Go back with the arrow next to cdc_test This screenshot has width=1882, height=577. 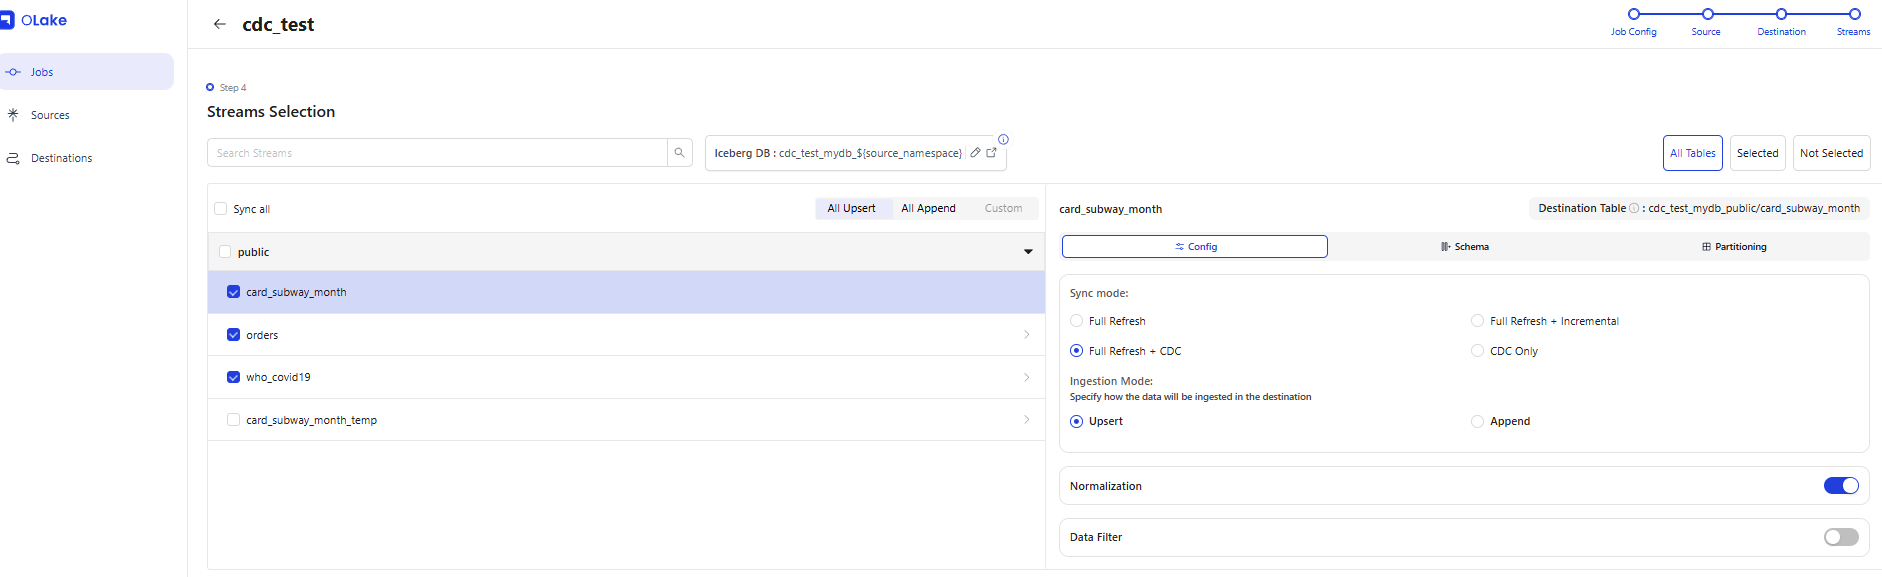click(x=220, y=24)
